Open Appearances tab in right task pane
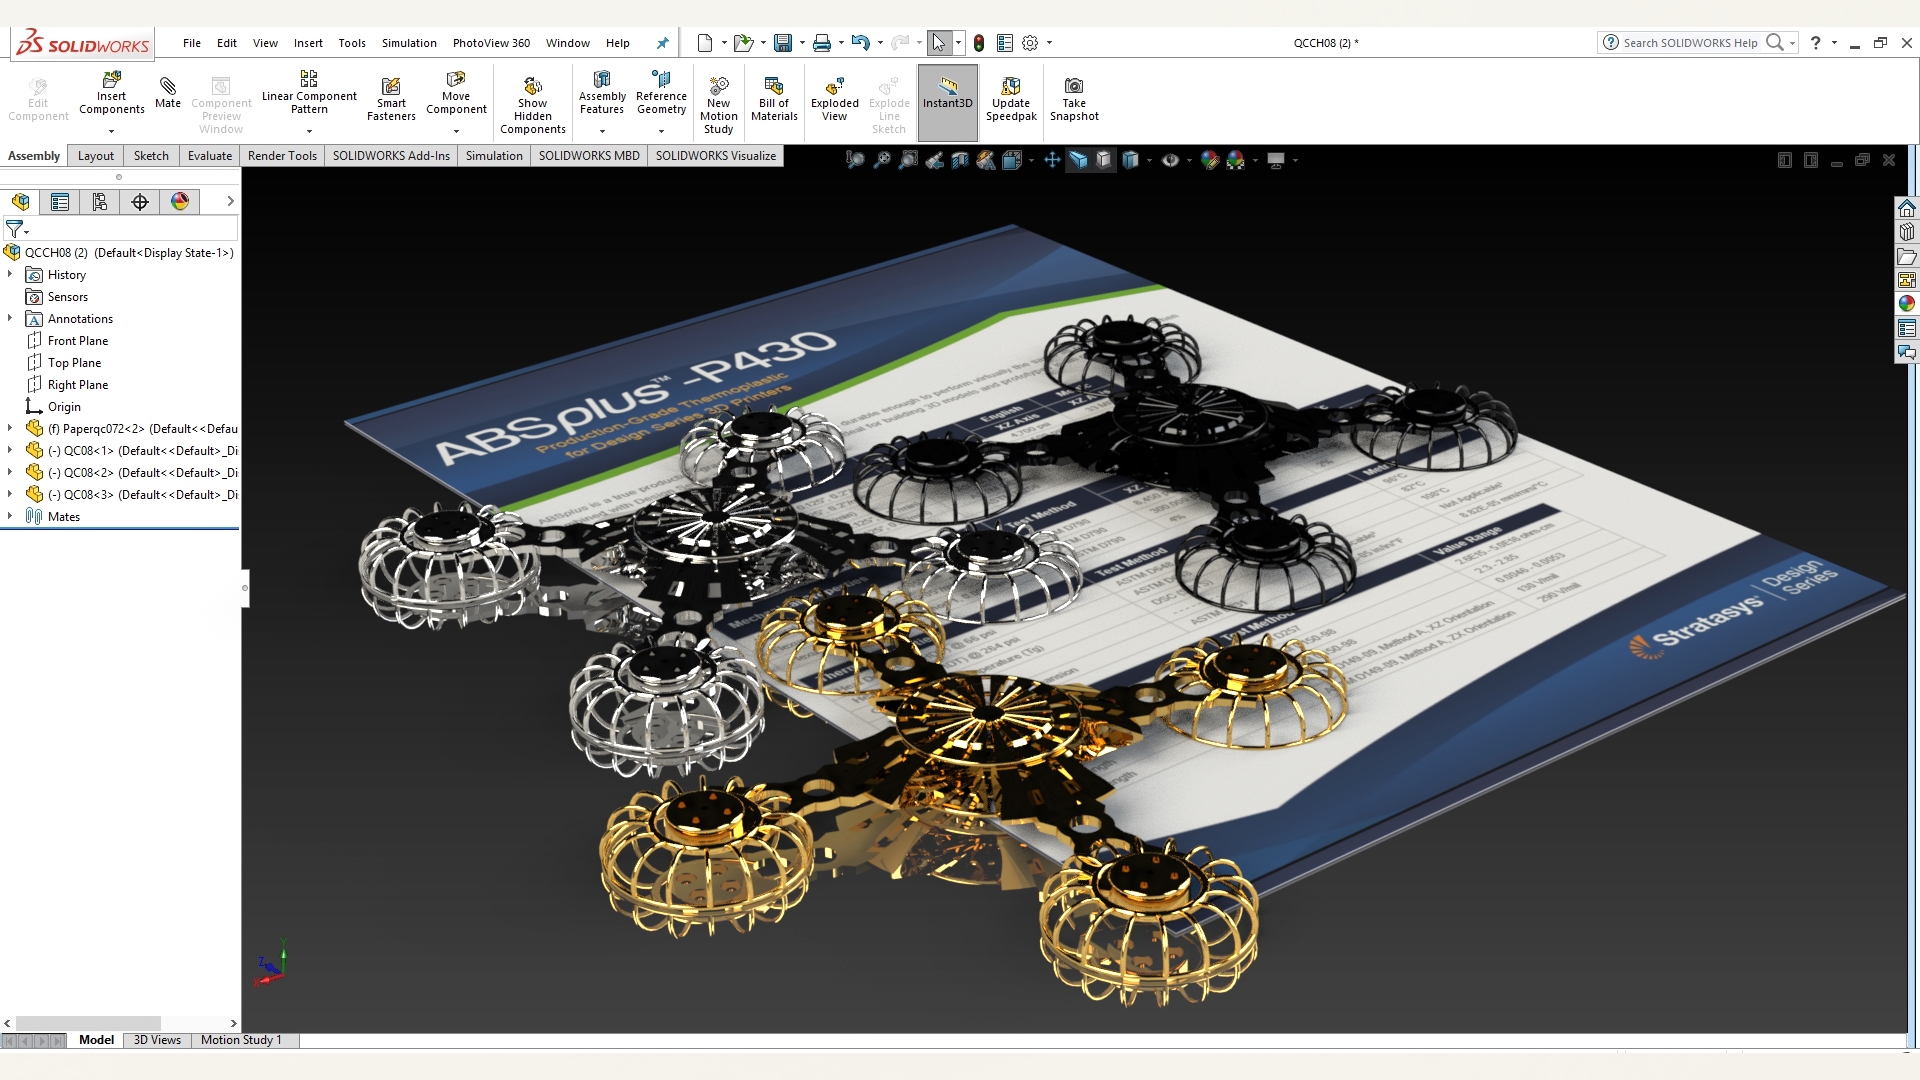The width and height of the screenshot is (1920, 1080). tap(1907, 303)
